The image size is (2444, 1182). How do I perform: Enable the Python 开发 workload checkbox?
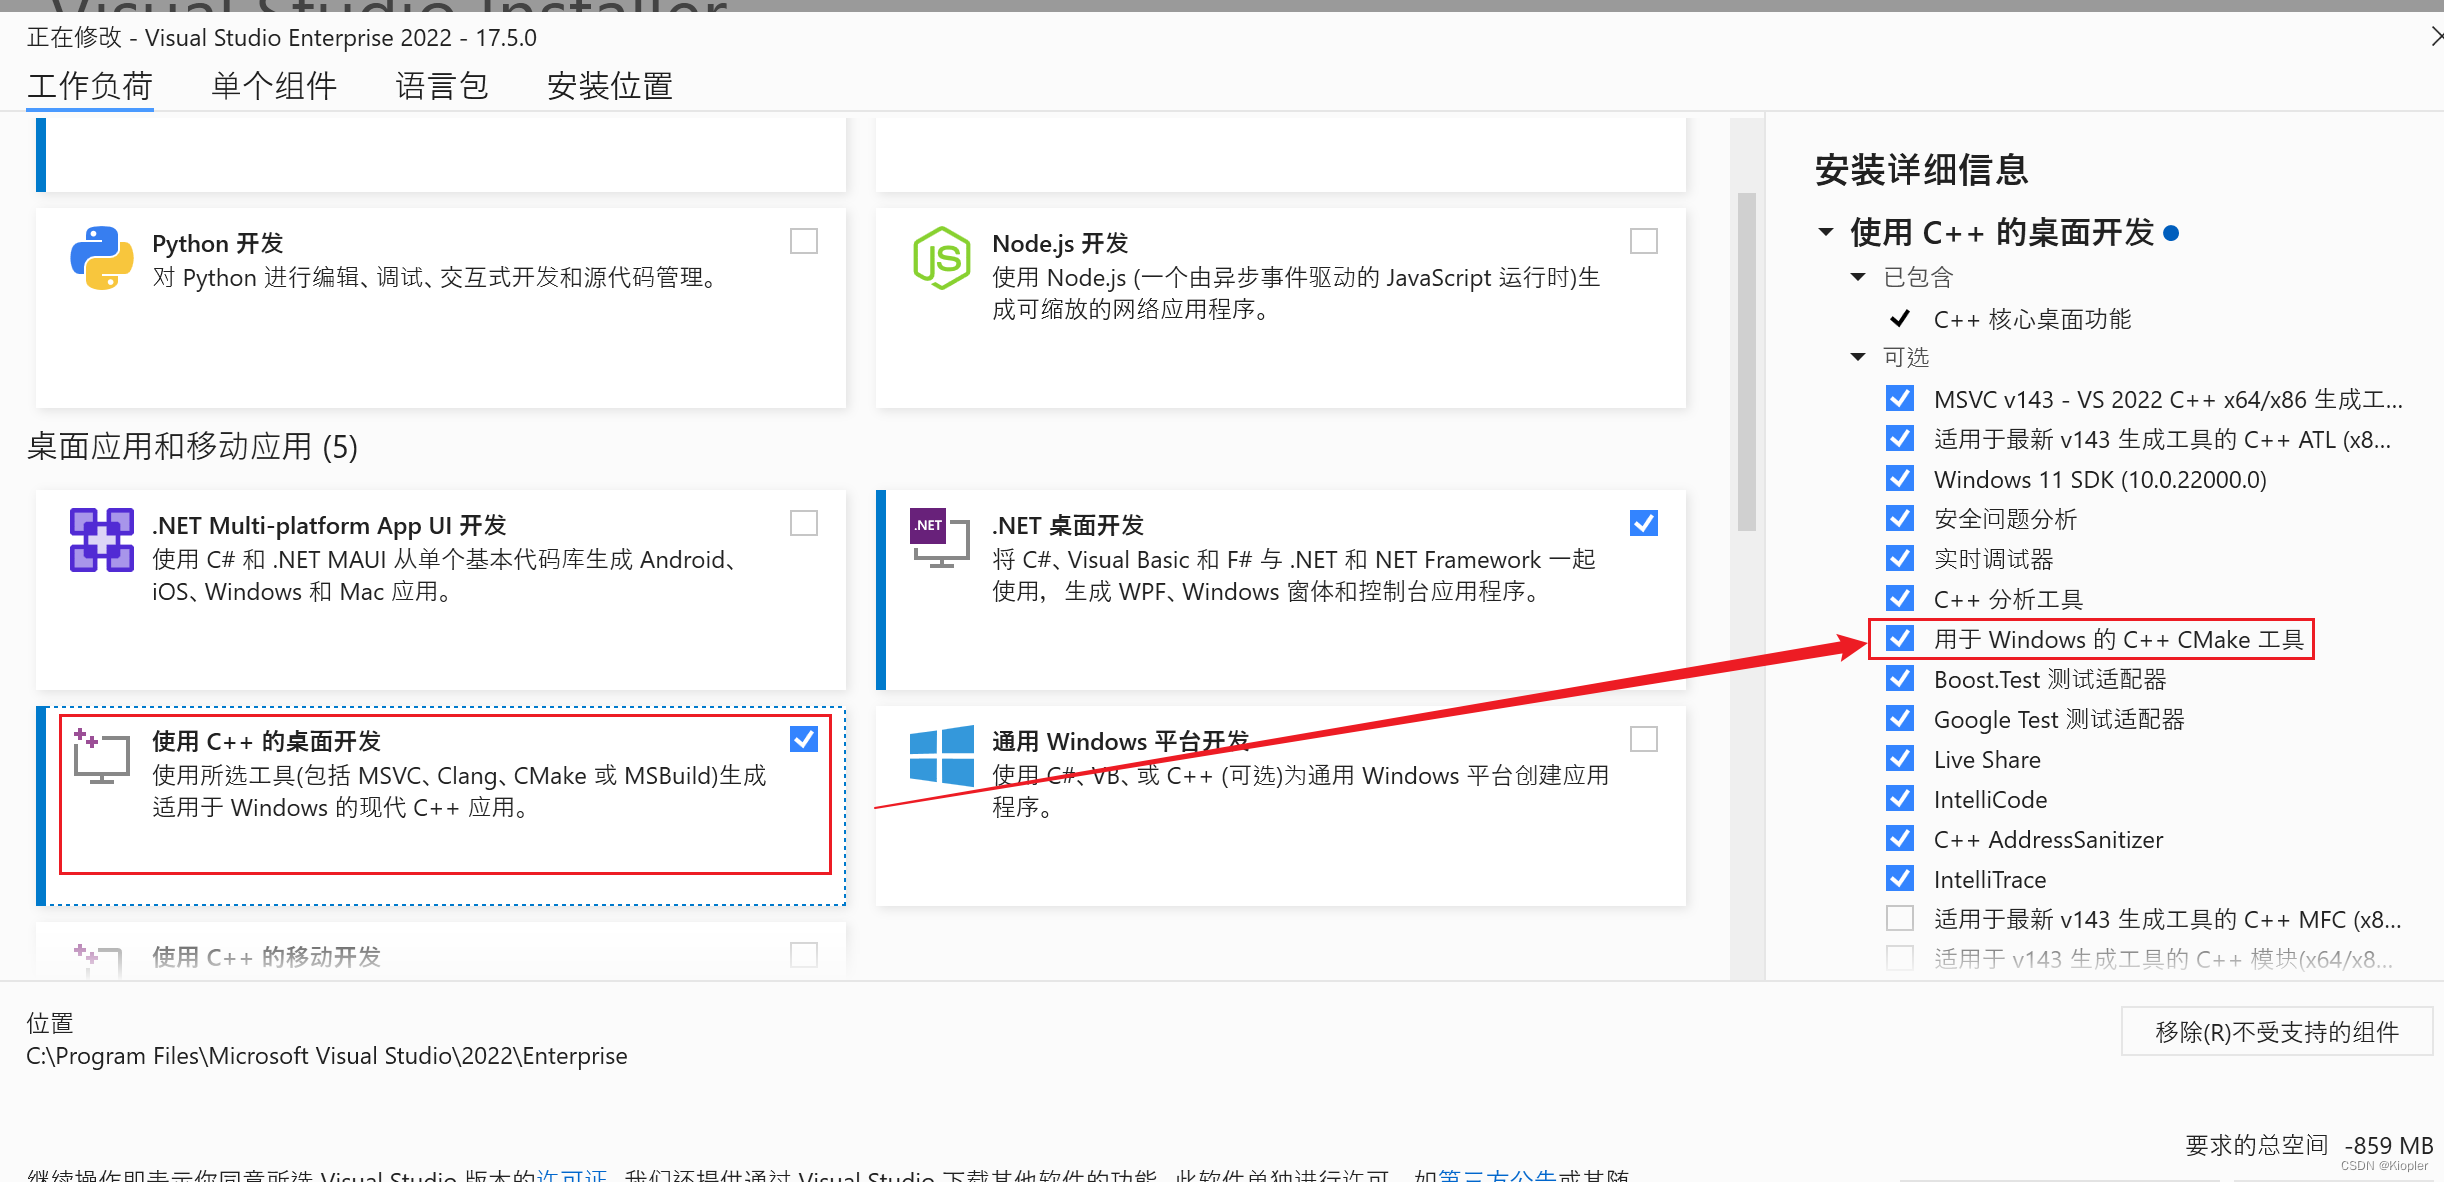(x=804, y=241)
